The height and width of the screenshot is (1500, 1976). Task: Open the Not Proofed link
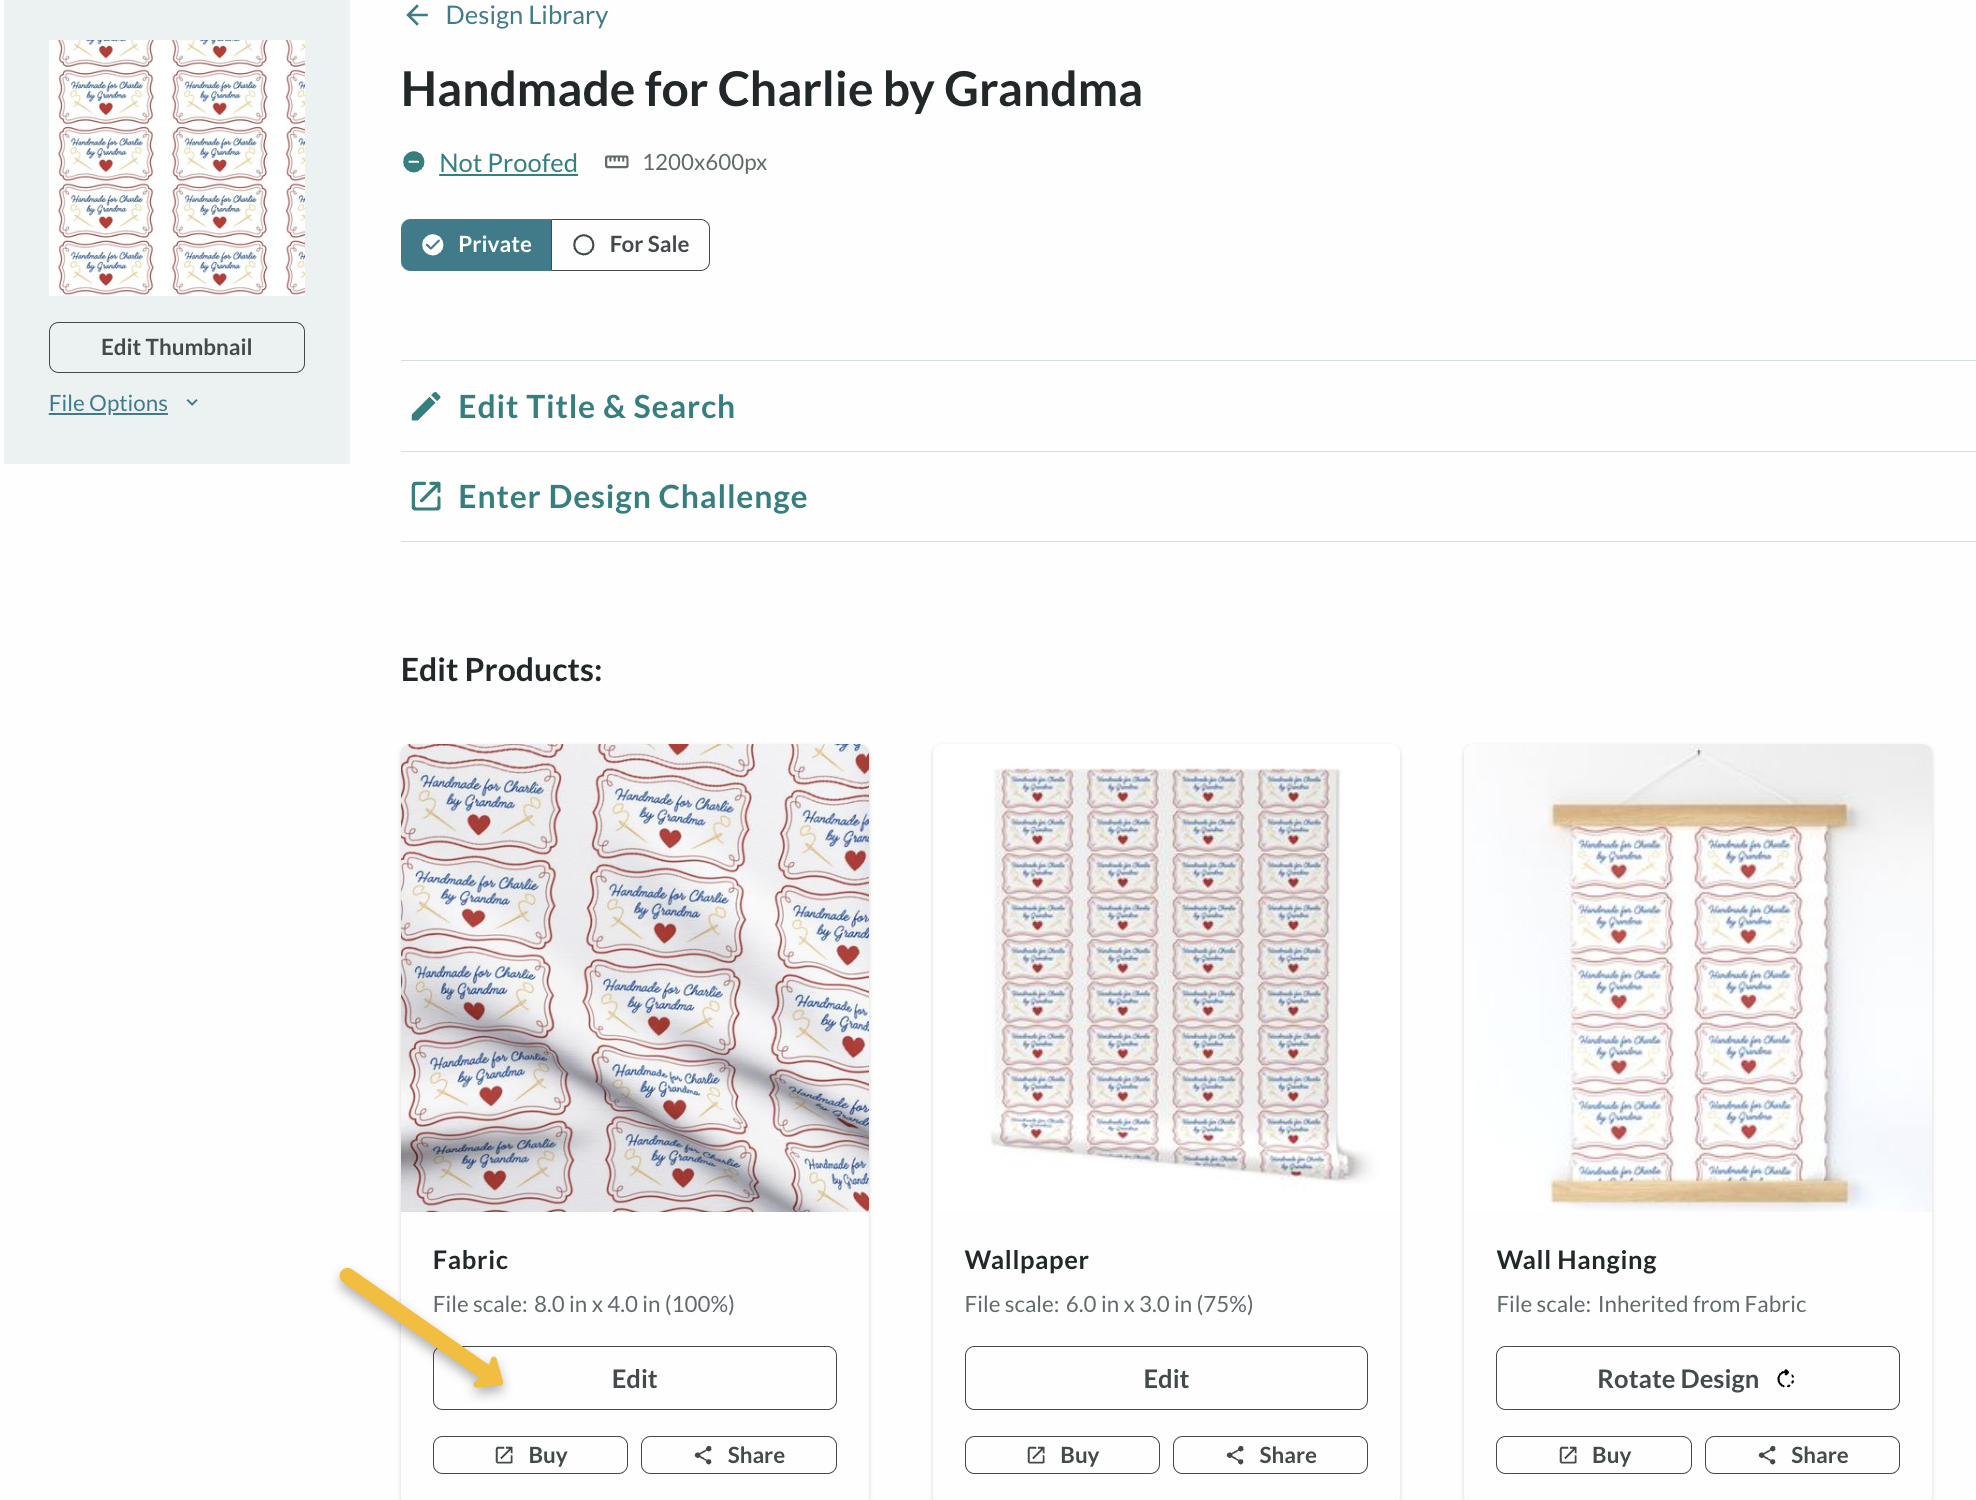coord(508,162)
